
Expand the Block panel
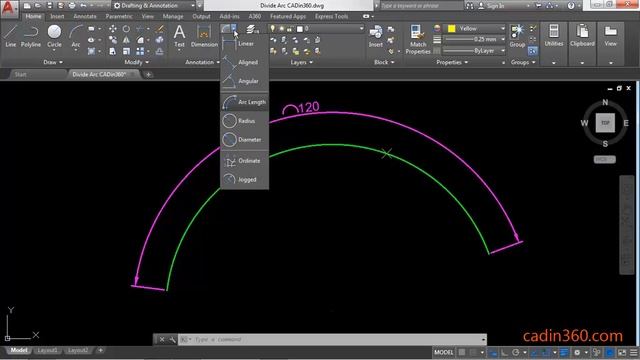click(x=384, y=62)
